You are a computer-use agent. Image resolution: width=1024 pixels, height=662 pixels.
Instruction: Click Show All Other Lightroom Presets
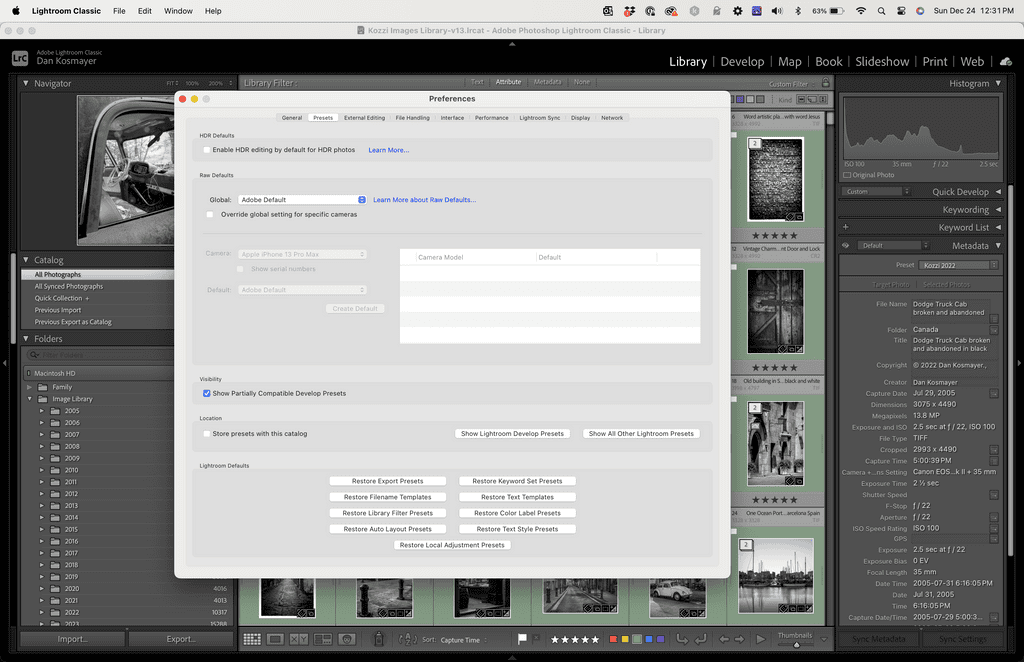click(x=641, y=433)
